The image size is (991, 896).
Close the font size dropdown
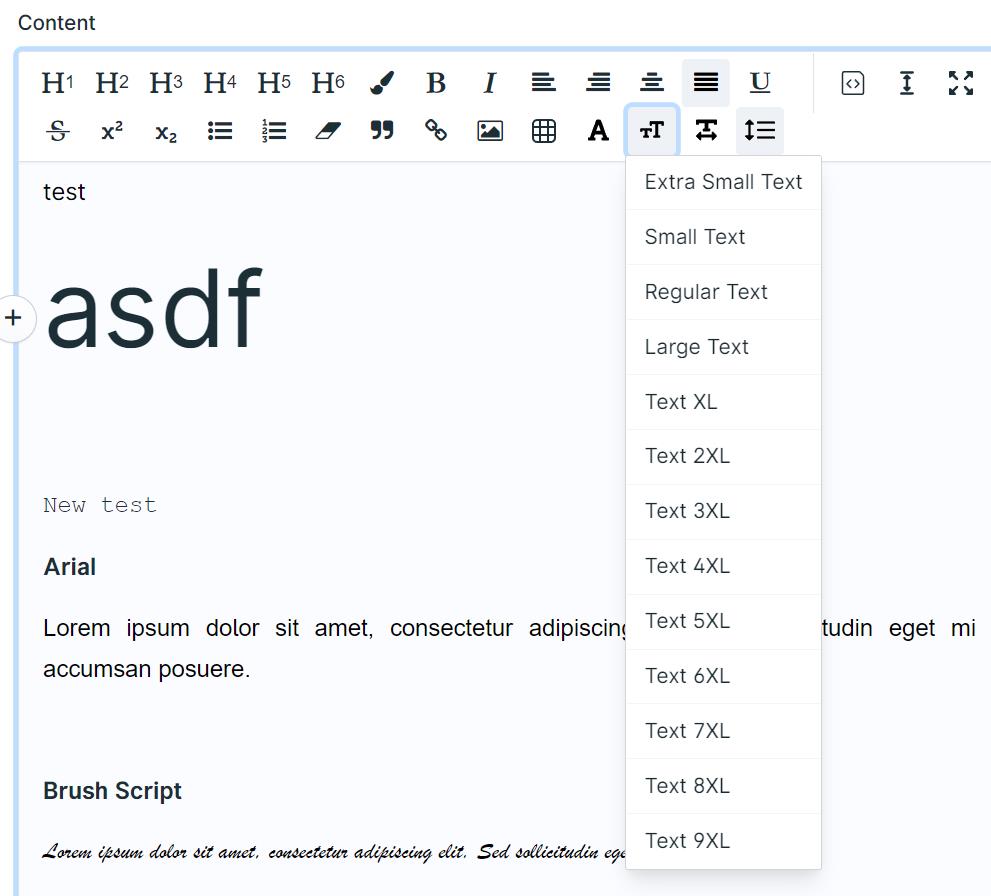pyautogui.click(x=652, y=131)
